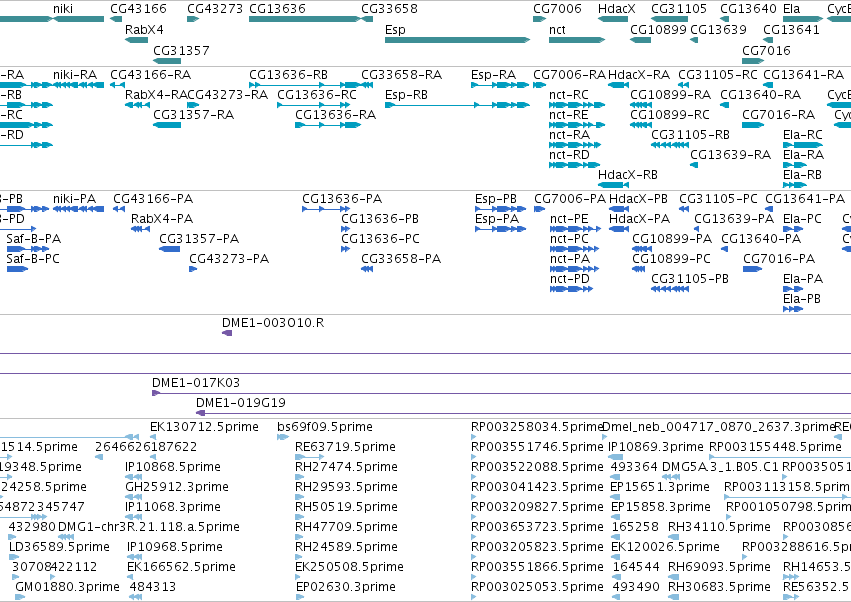Viewport: 851px width, 602px height.
Task: Select the CG33658 gene label
Action: (x=389, y=9)
